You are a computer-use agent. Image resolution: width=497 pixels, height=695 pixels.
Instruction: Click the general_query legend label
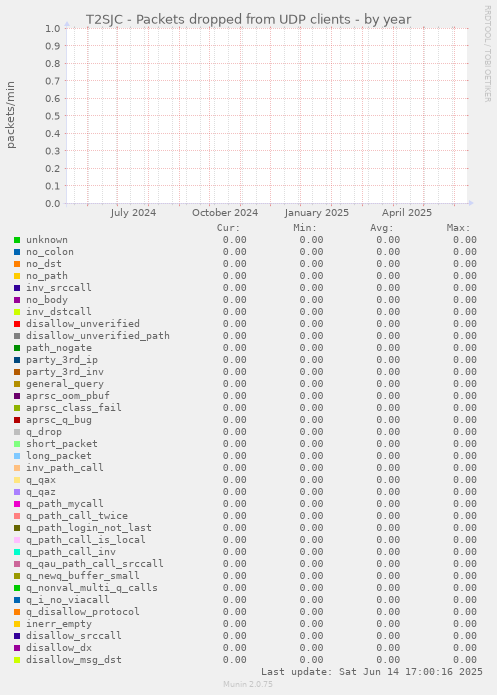point(65,384)
